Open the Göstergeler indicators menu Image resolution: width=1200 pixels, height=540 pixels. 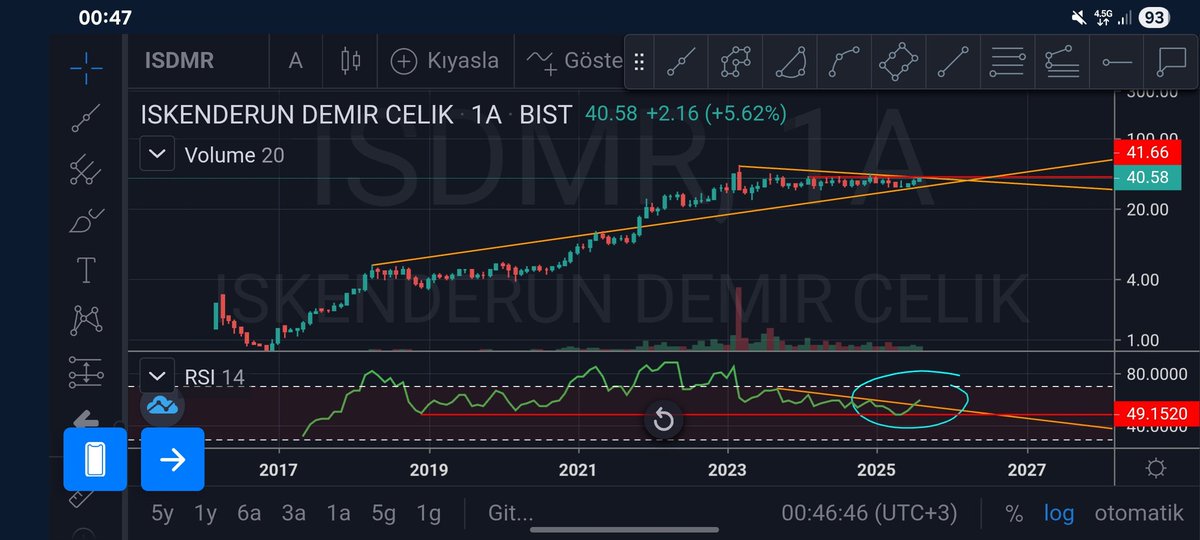click(x=574, y=61)
